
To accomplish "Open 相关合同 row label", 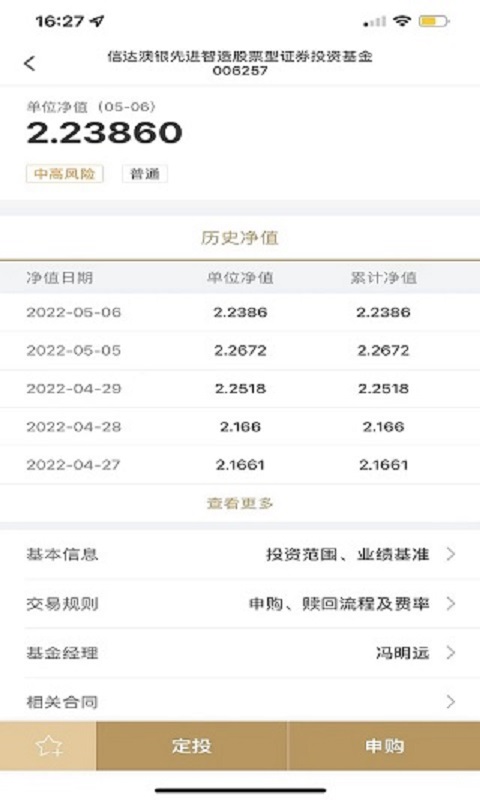I will click(62, 702).
